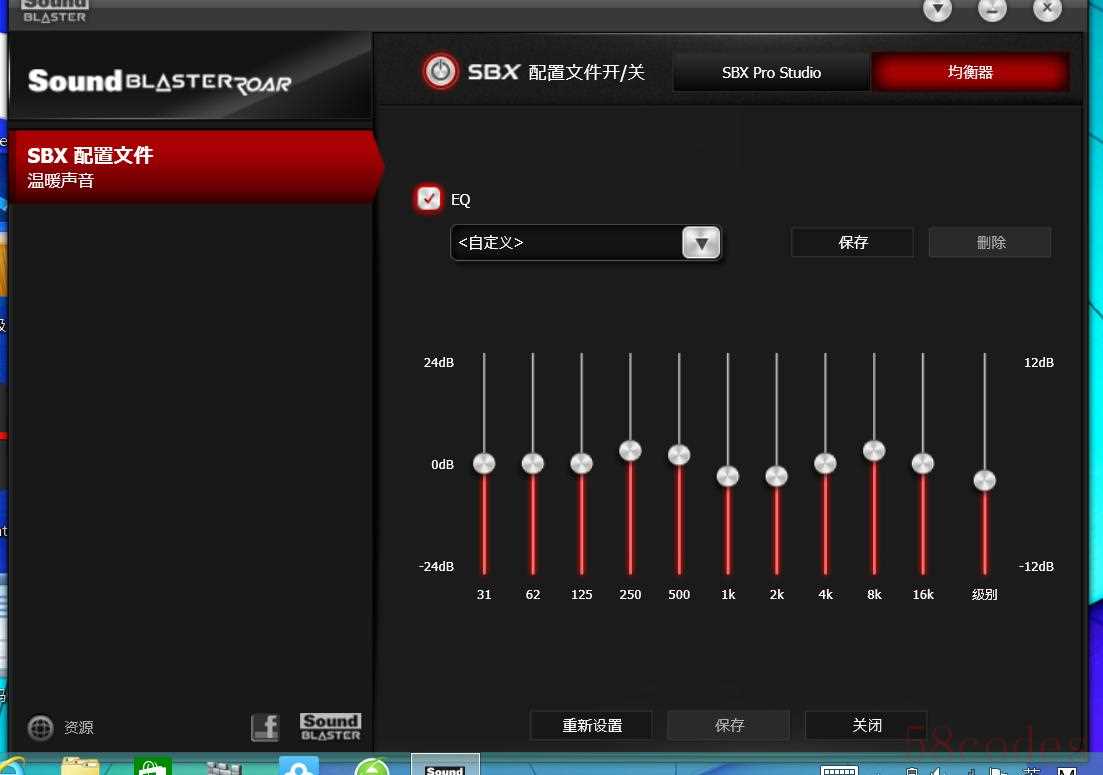The height and width of the screenshot is (775, 1103).
Task: Open the EQ preset combo box field
Action: (586, 243)
